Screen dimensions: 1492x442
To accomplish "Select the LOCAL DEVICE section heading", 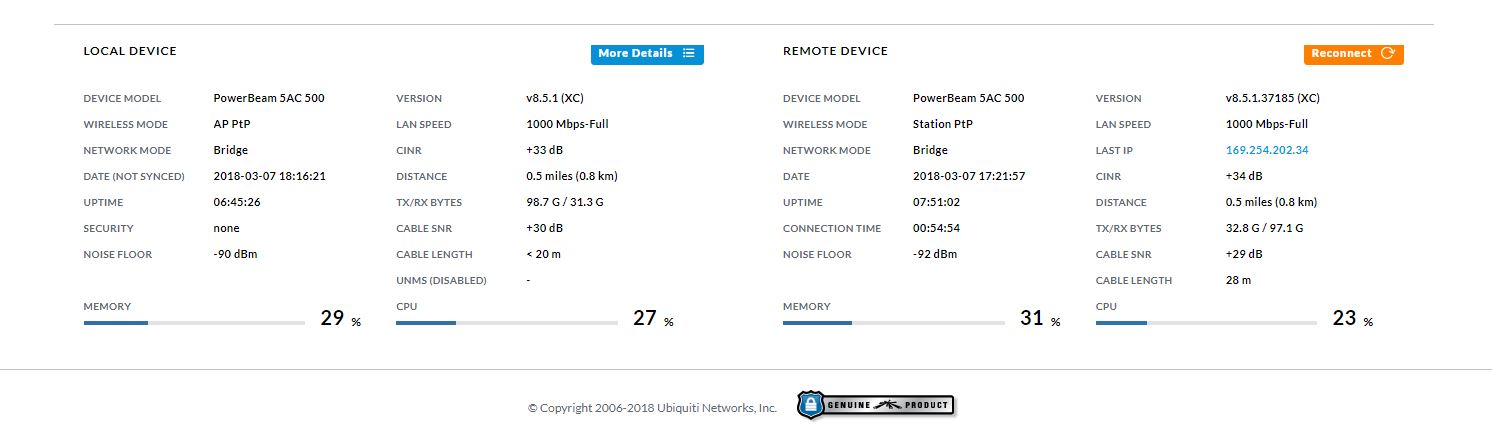I will tap(130, 51).
